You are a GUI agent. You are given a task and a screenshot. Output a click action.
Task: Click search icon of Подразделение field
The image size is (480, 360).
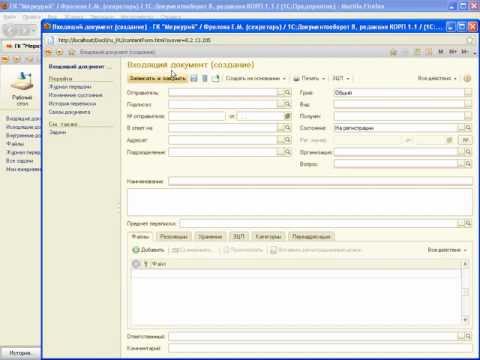tap(288, 152)
